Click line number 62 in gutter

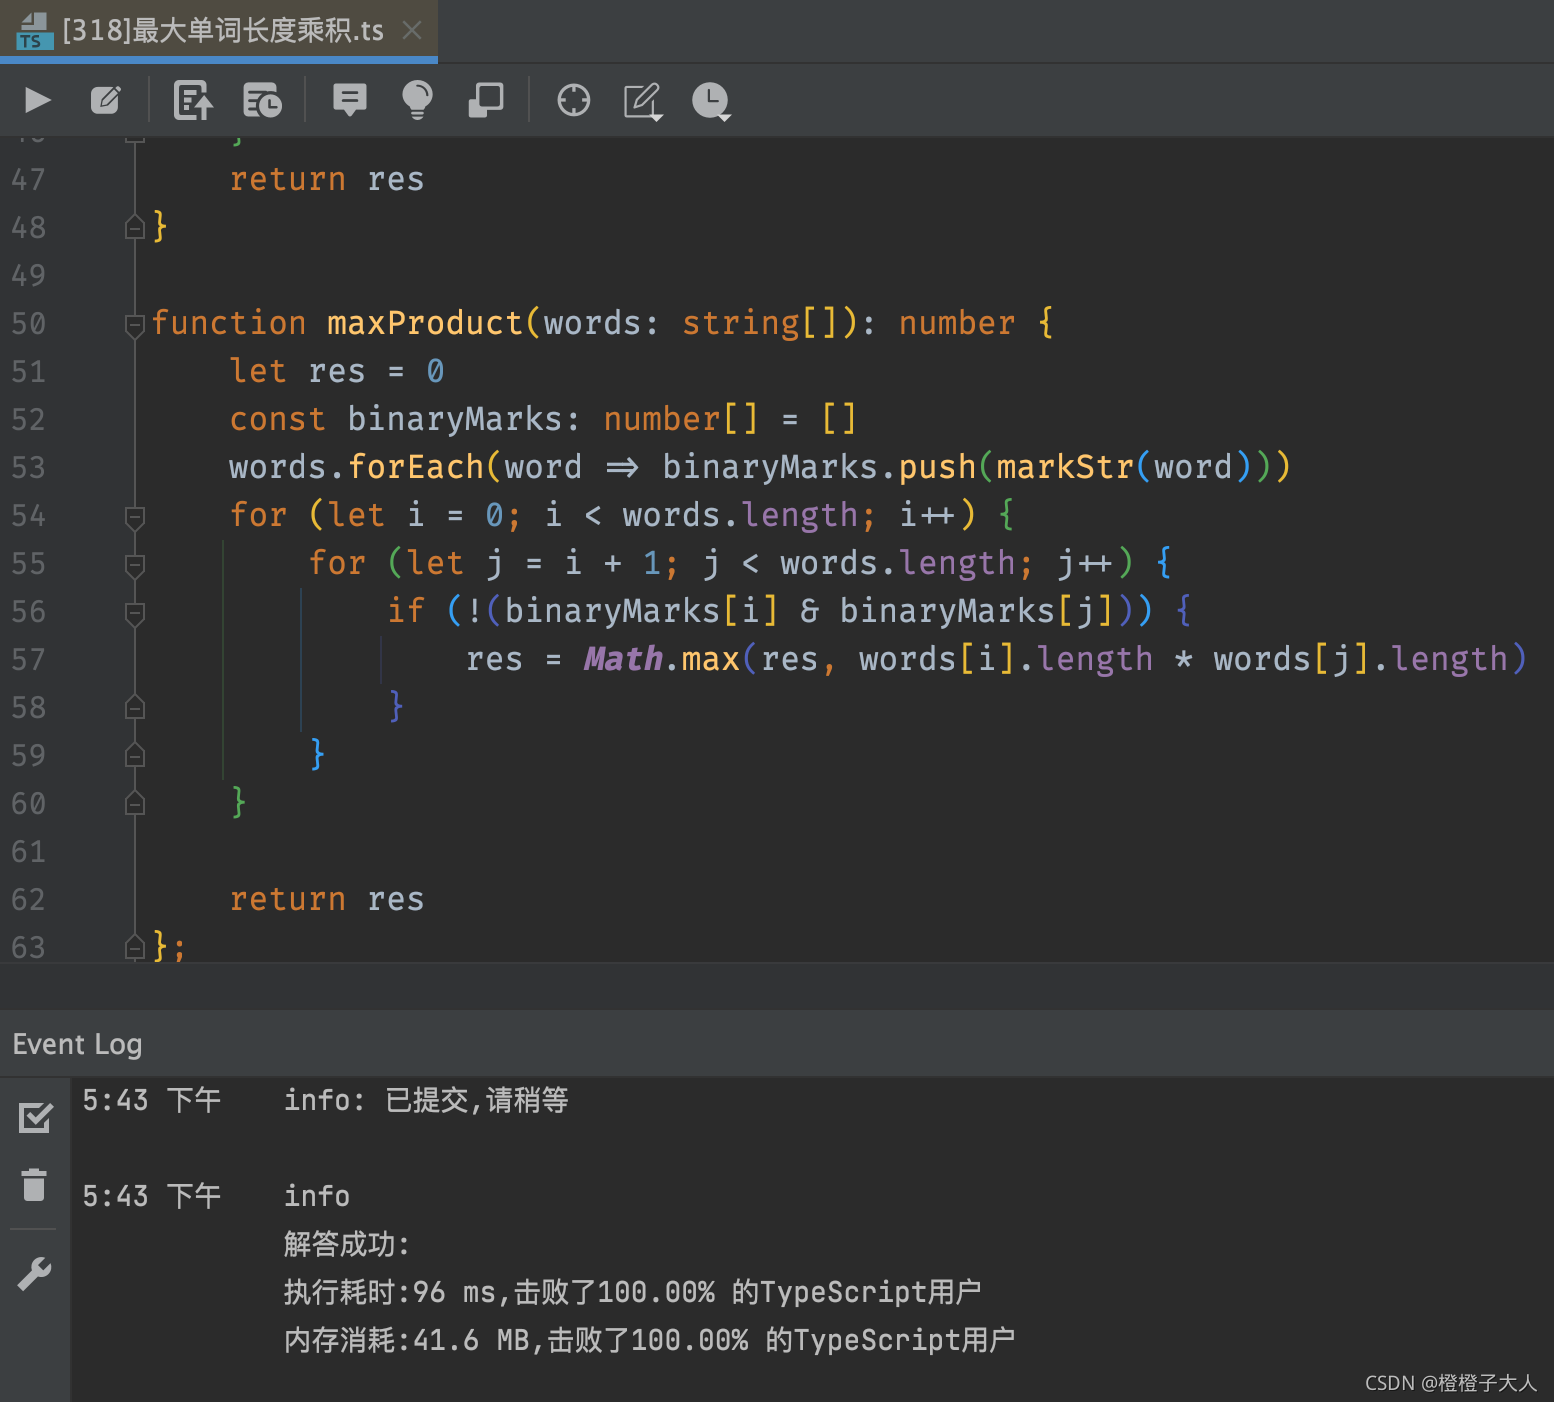pos(28,899)
